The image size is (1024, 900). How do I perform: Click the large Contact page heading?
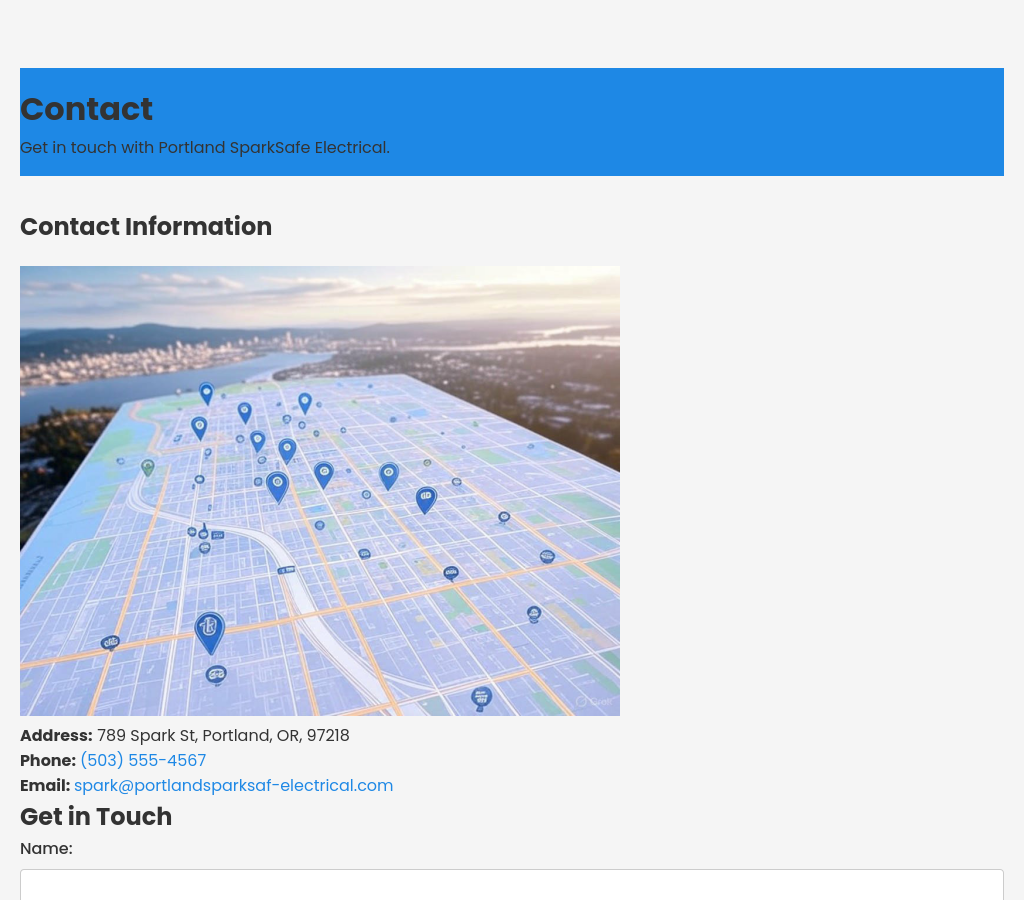86,109
